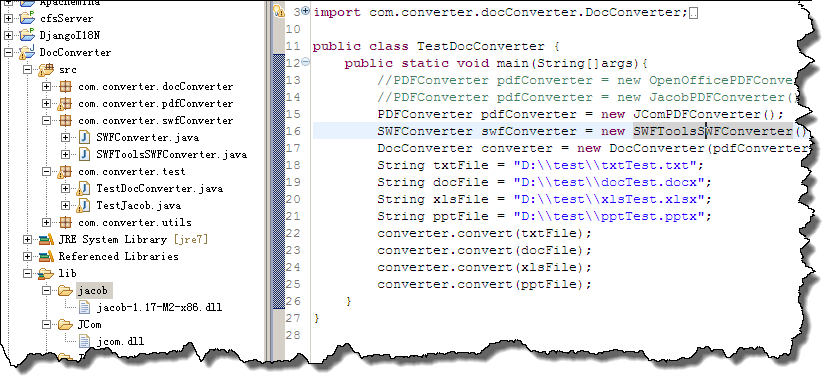Click the JRE System Library icon
The image size is (839, 387).
(x=46, y=239)
